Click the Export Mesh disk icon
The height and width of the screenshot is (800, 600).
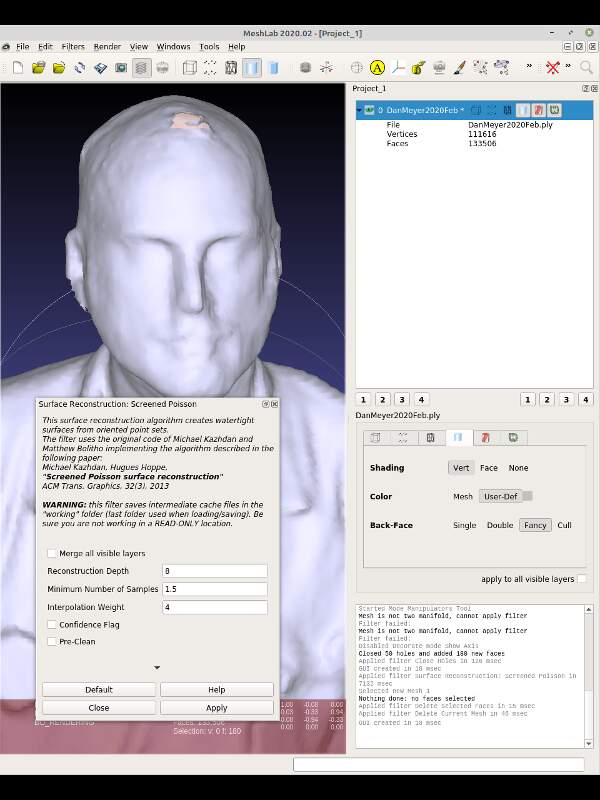[101, 68]
